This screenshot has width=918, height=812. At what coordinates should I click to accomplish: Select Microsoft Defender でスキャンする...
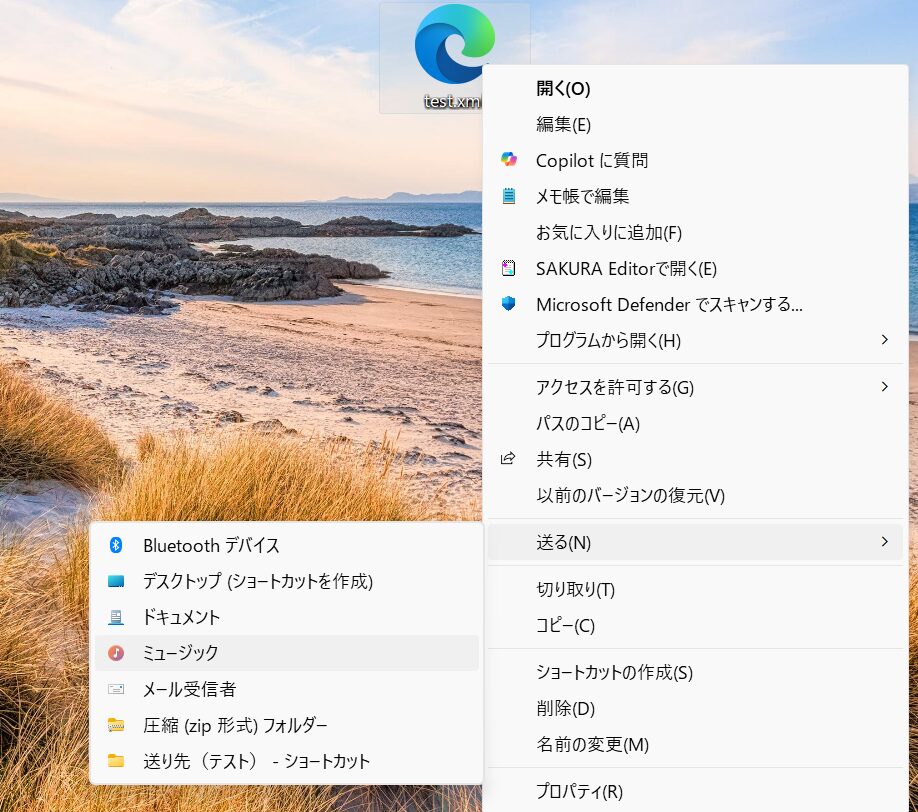tap(695, 304)
